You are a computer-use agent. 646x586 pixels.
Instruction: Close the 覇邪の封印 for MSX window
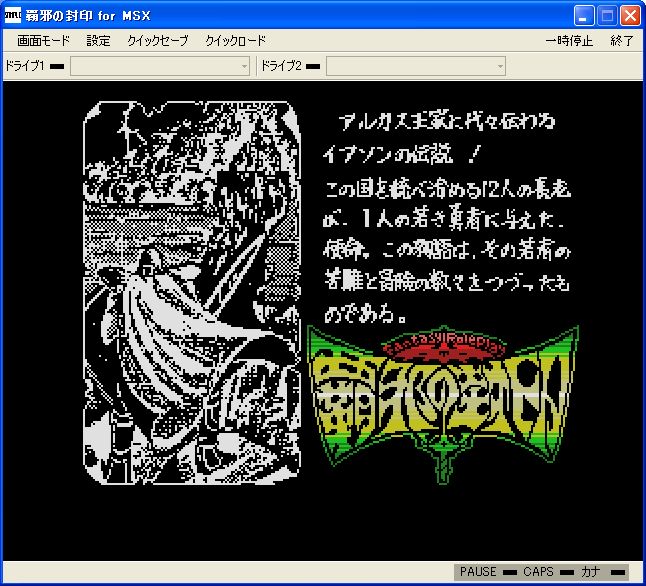pos(630,16)
